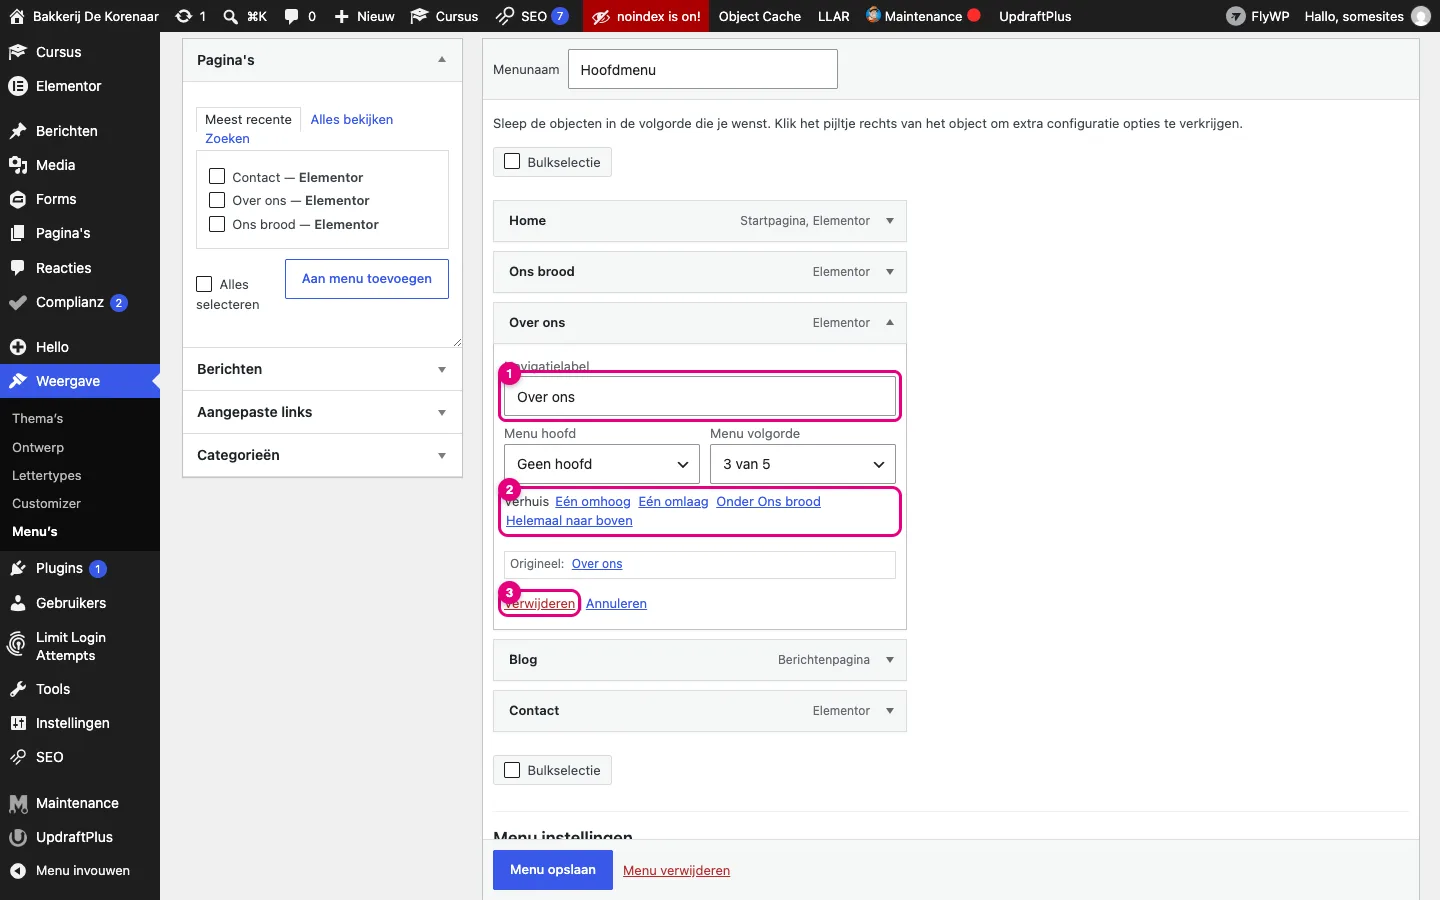1440x900 pixels.
Task: Click the Plugins plug icon
Action: (18, 568)
